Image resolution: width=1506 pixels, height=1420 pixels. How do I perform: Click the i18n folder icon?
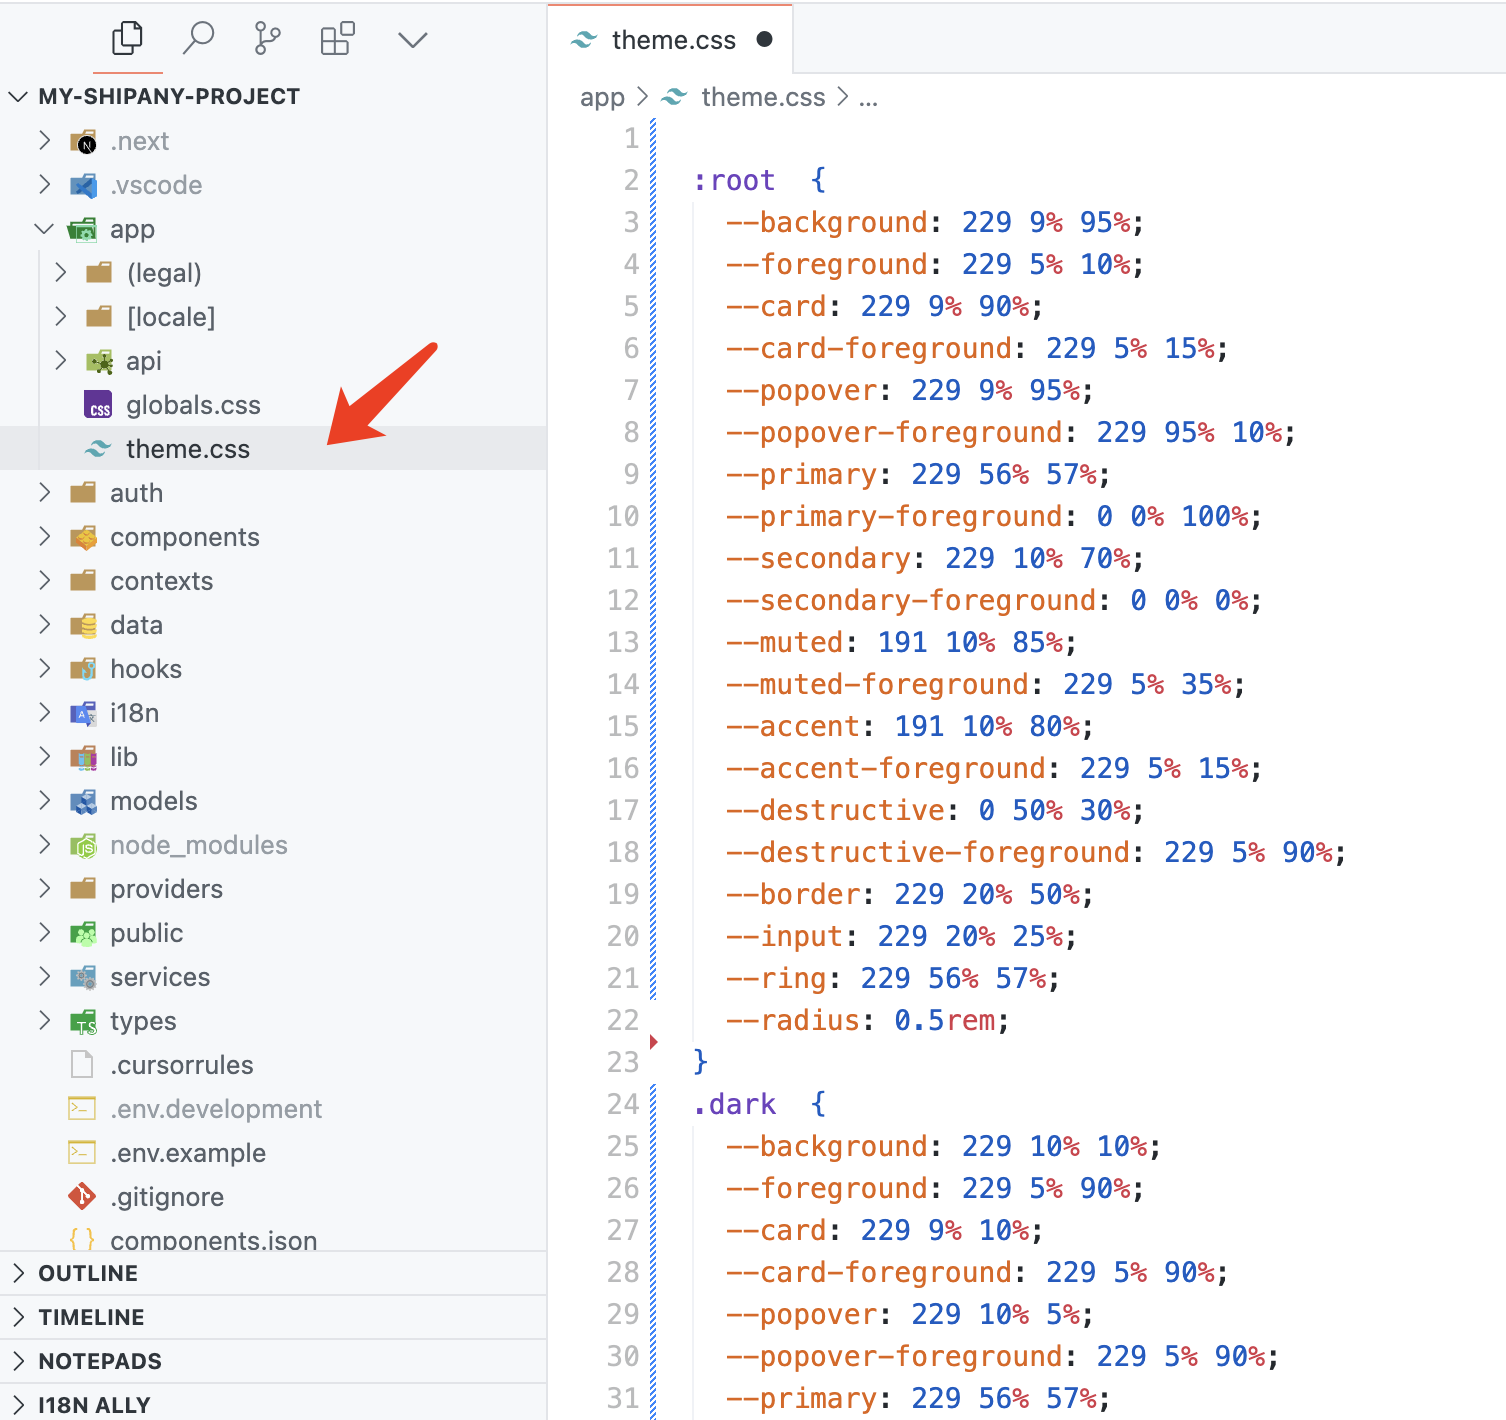[x=84, y=713]
